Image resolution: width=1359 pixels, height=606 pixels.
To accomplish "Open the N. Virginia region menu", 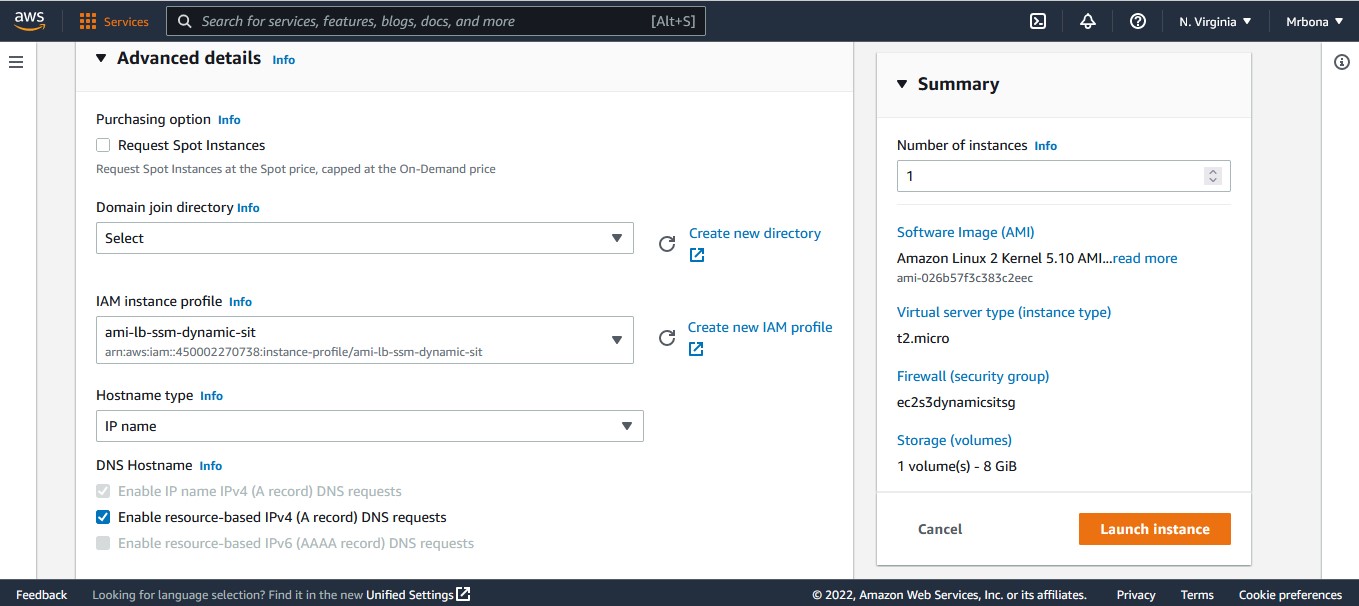I will click(x=1212, y=20).
